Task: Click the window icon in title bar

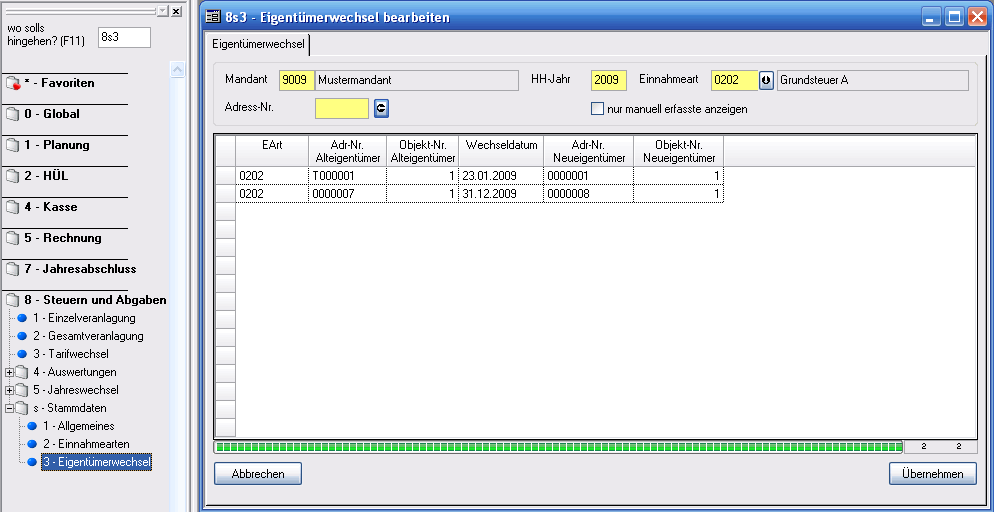Action: [x=213, y=17]
